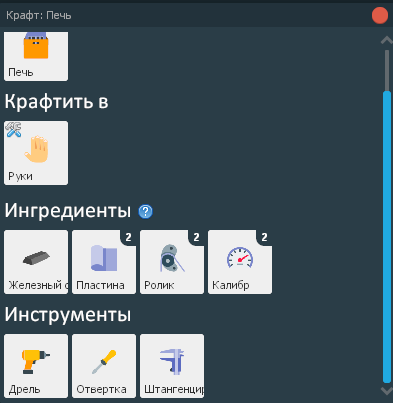Click the quantity badge on Пластина
The image size is (393, 403).
pyautogui.click(x=128, y=237)
